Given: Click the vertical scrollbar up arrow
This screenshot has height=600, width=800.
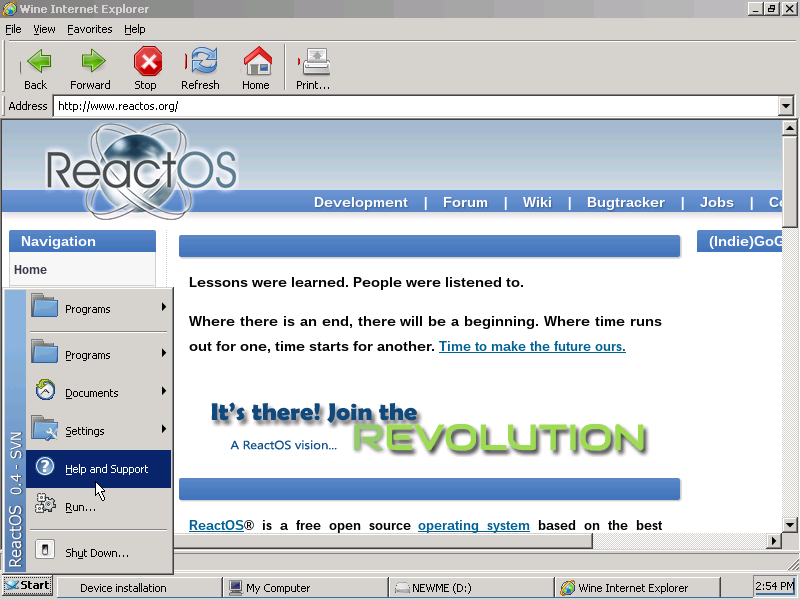Looking at the screenshot, I should tap(789, 128).
